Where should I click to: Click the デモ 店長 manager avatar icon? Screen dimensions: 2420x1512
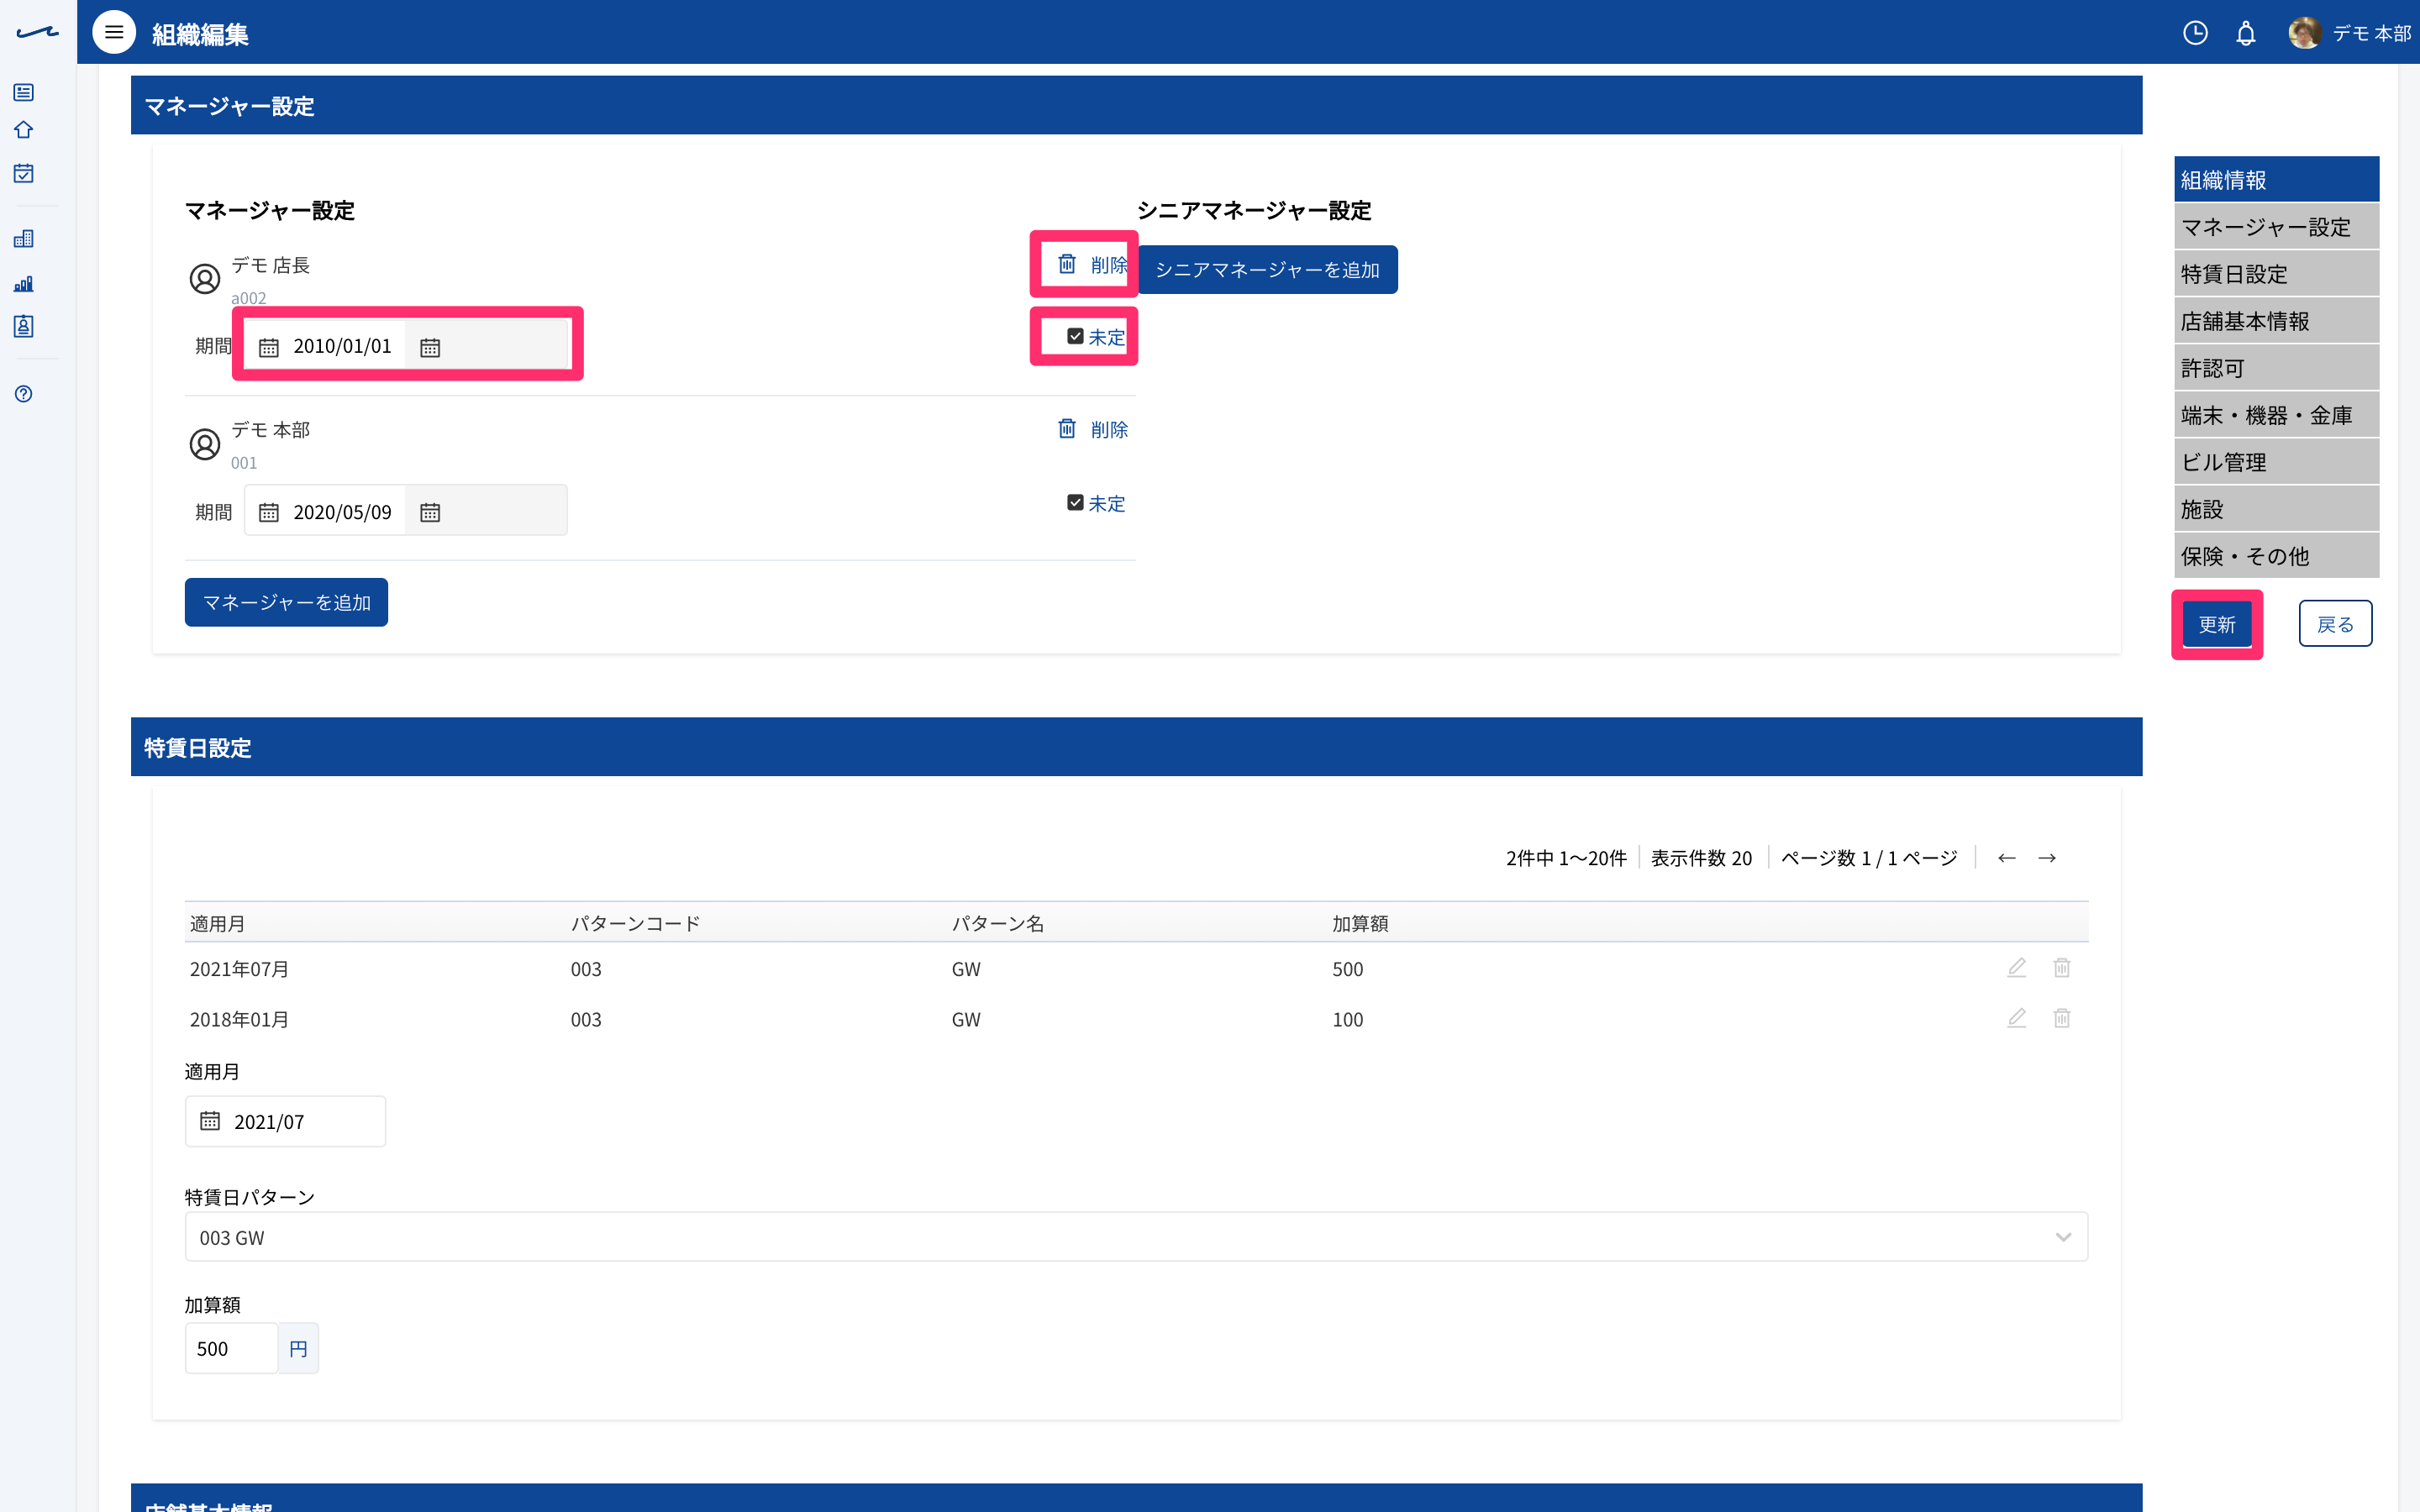click(205, 278)
